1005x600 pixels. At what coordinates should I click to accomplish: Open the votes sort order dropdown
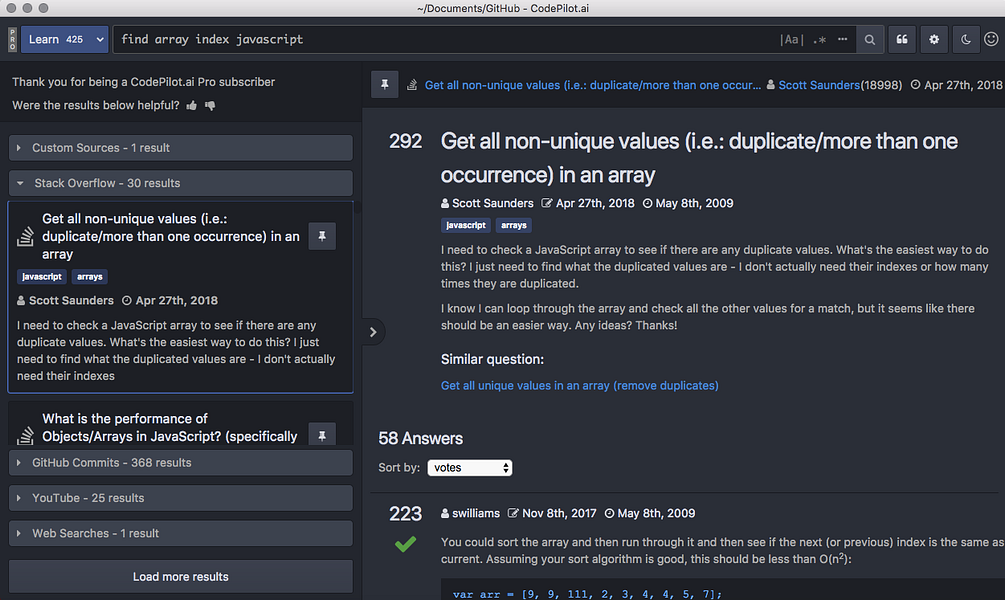469,467
